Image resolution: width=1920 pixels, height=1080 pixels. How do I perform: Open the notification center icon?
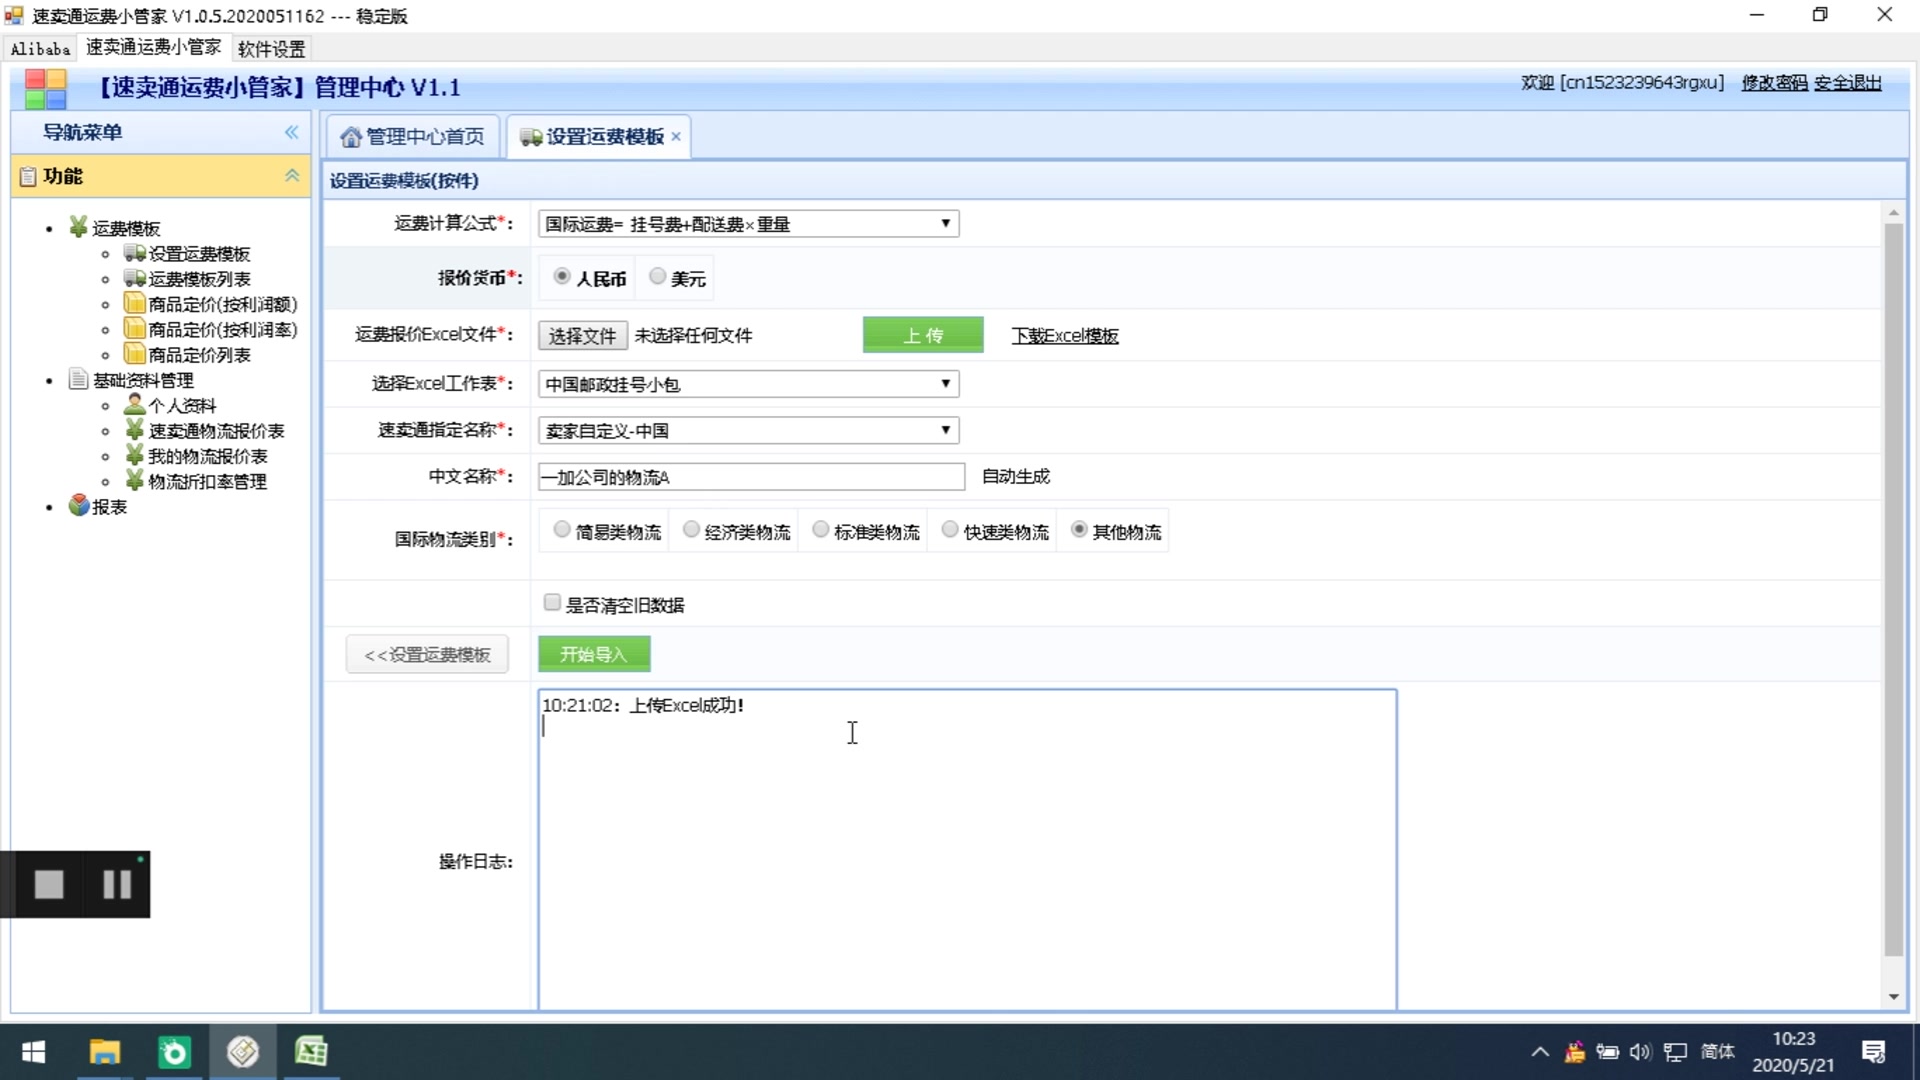[x=1873, y=1052]
